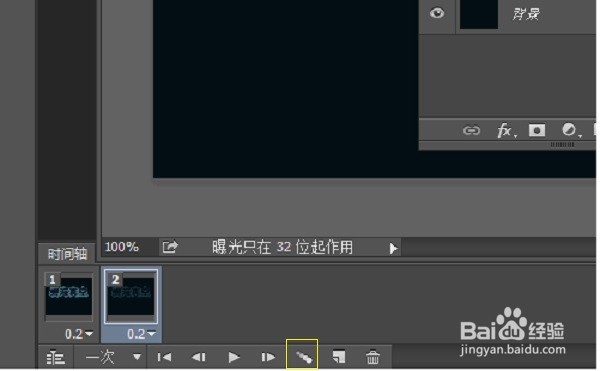600x371 pixels.
Task: Switch to the 时间轴 tab
Action: point(67,254)
